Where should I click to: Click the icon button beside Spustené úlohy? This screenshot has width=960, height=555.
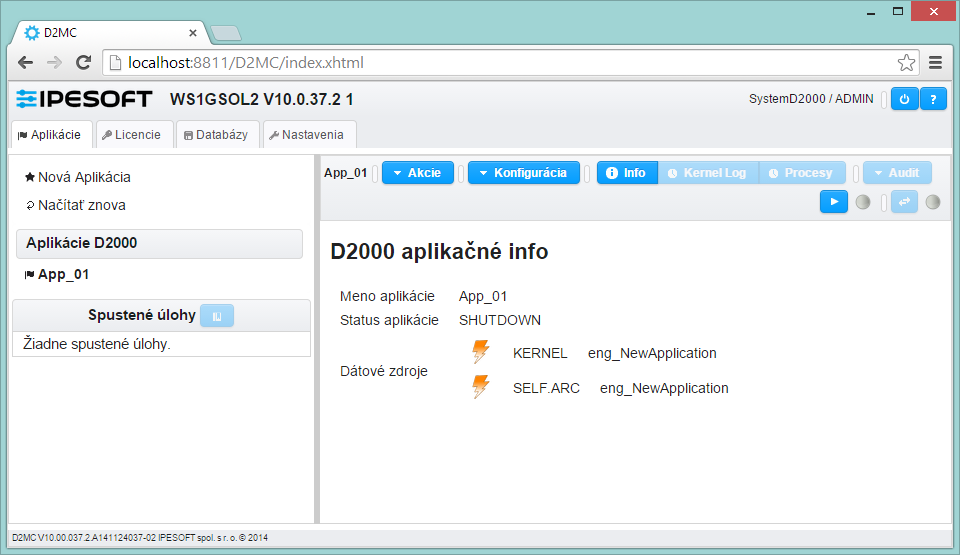217,315
